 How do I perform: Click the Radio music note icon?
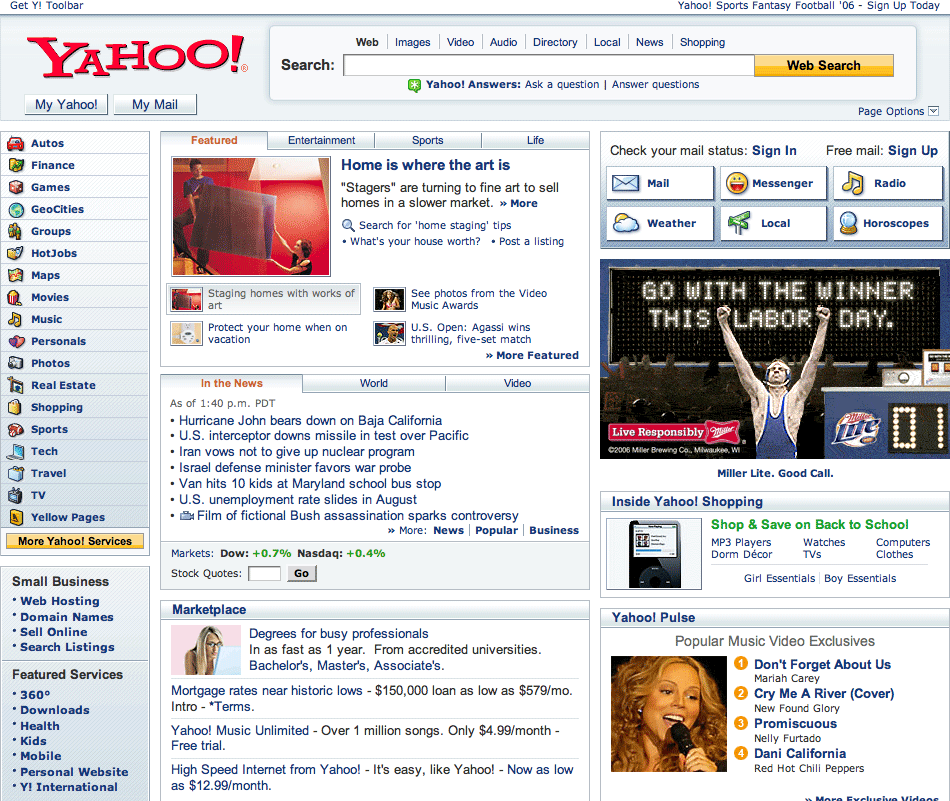(x=852, y=183)
